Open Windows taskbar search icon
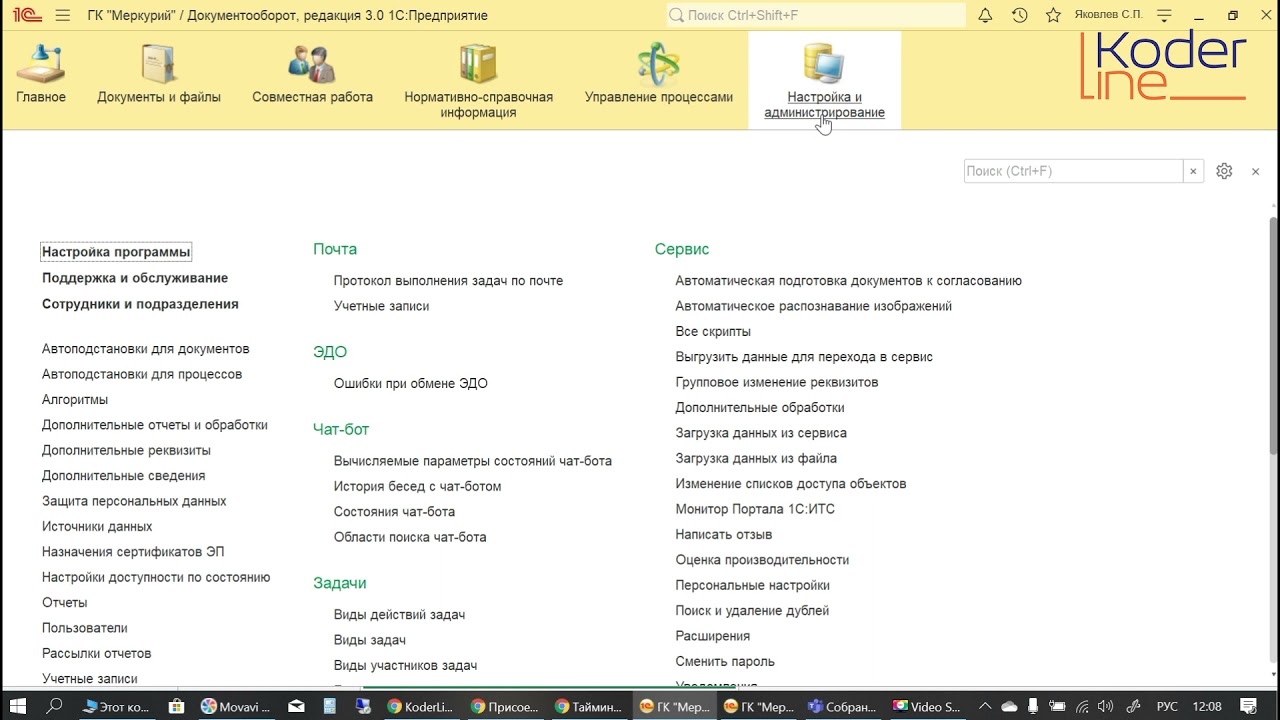Image resolution: width=1280 pixels, height=720 pixels. 55,706
